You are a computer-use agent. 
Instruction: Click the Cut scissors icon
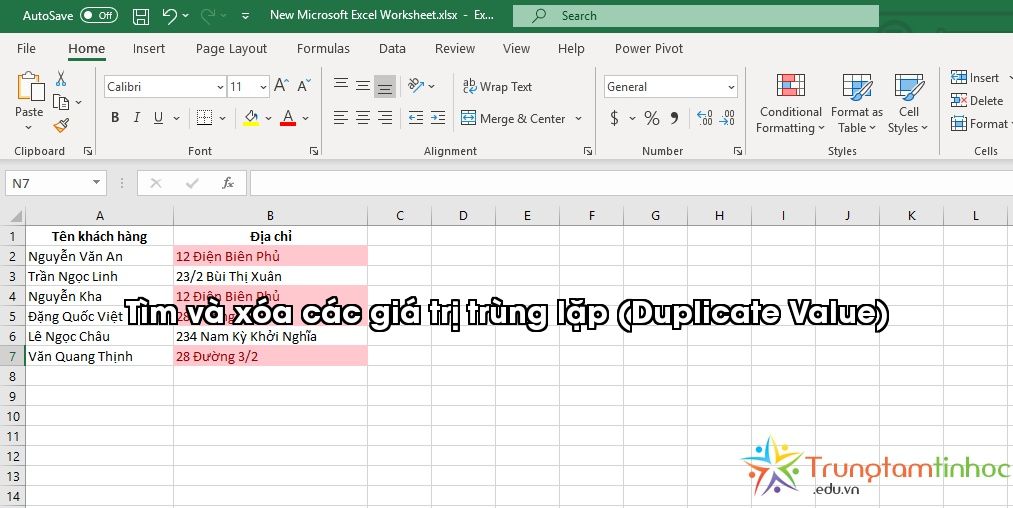click(x=61, y=79)
